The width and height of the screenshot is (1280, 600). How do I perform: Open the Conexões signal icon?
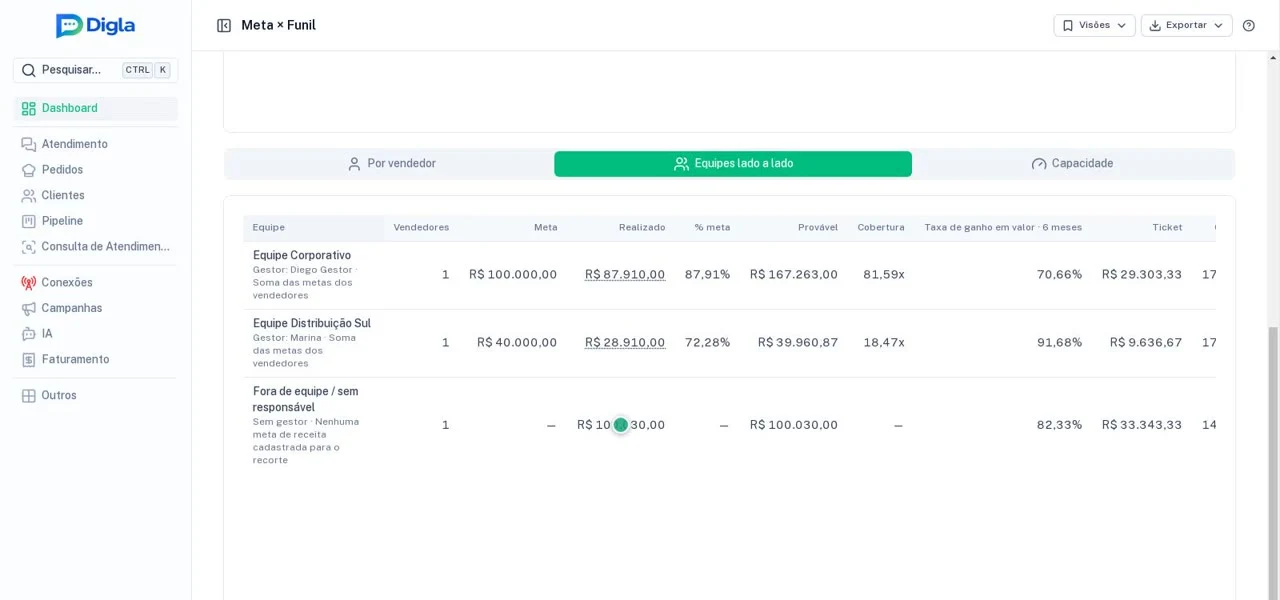[x=28, y=283]
